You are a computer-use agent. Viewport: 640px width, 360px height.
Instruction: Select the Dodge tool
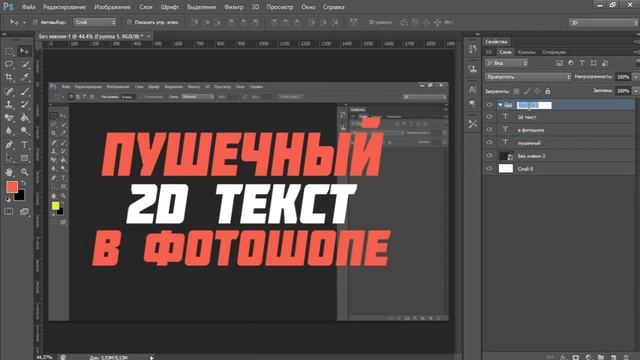point(25,131)
